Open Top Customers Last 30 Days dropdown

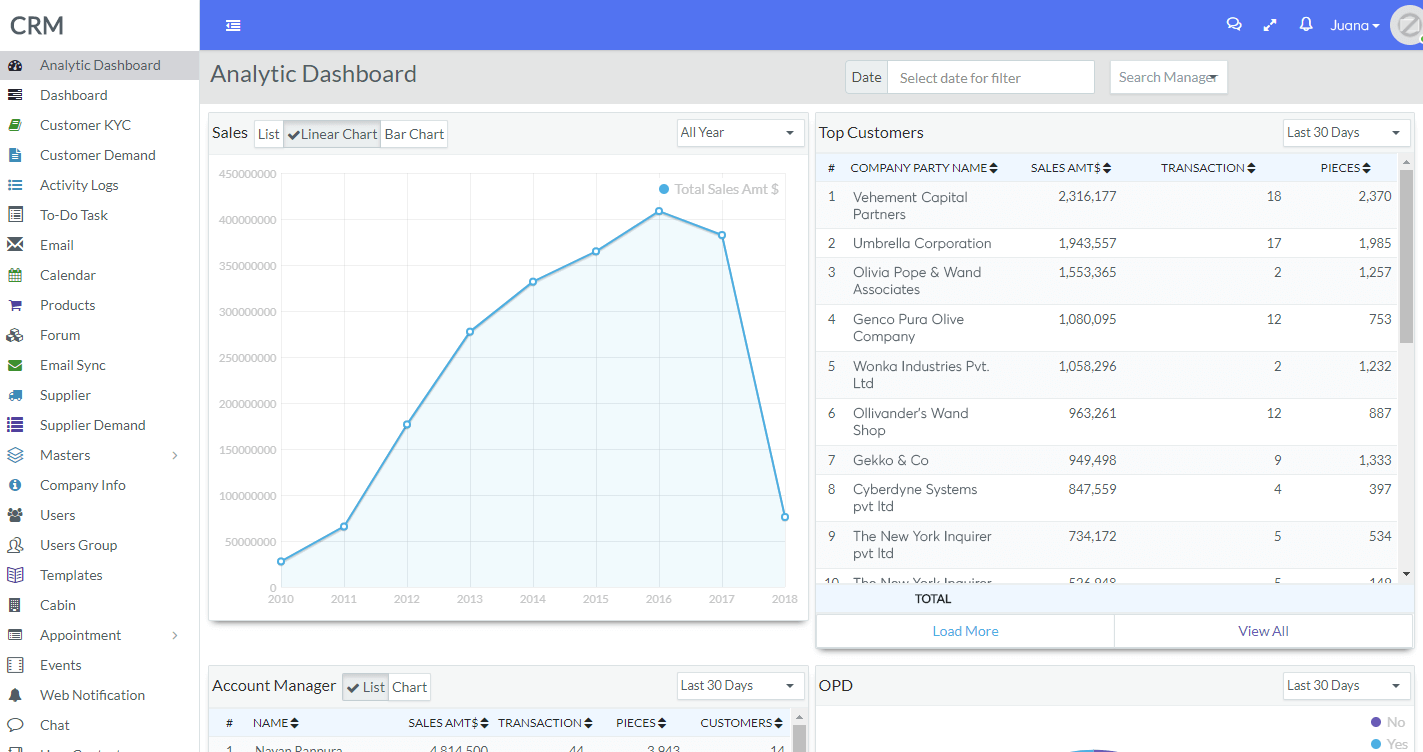click(x=1346, y=133)
